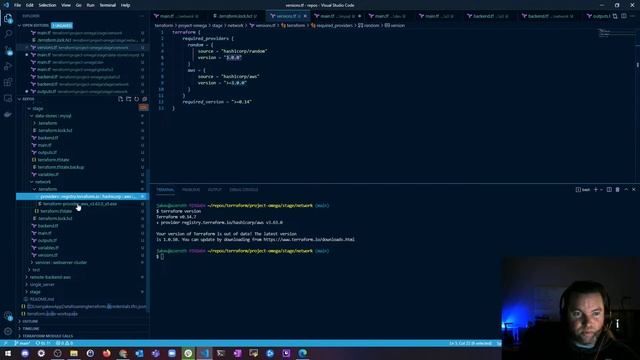
Task: Expand the services / webserver-cluster folder
Action: [31, 263]
